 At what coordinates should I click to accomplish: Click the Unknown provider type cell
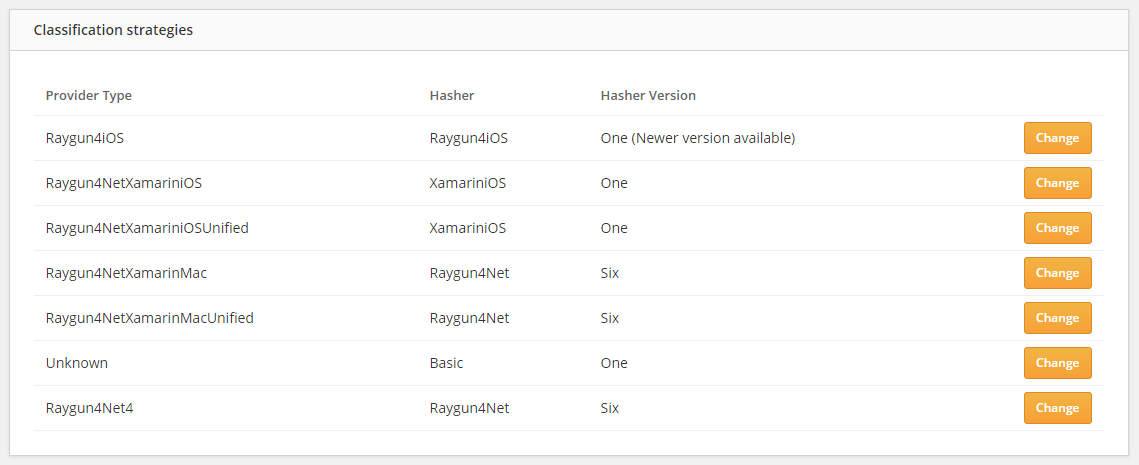pyautogui.click(x=77, y=363)
